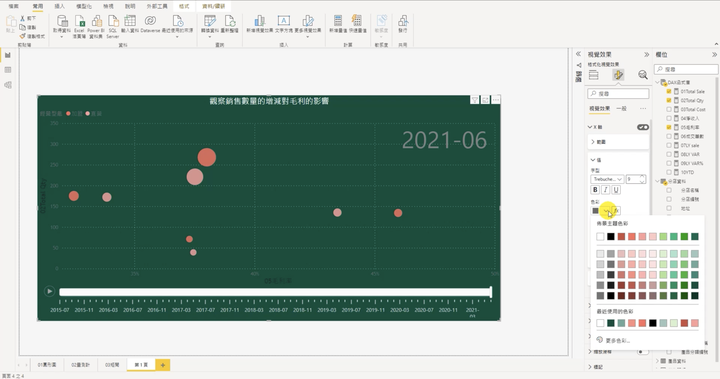
Task: Collapse the Visualizations pane chevron
Action: [x=647, y=55]
